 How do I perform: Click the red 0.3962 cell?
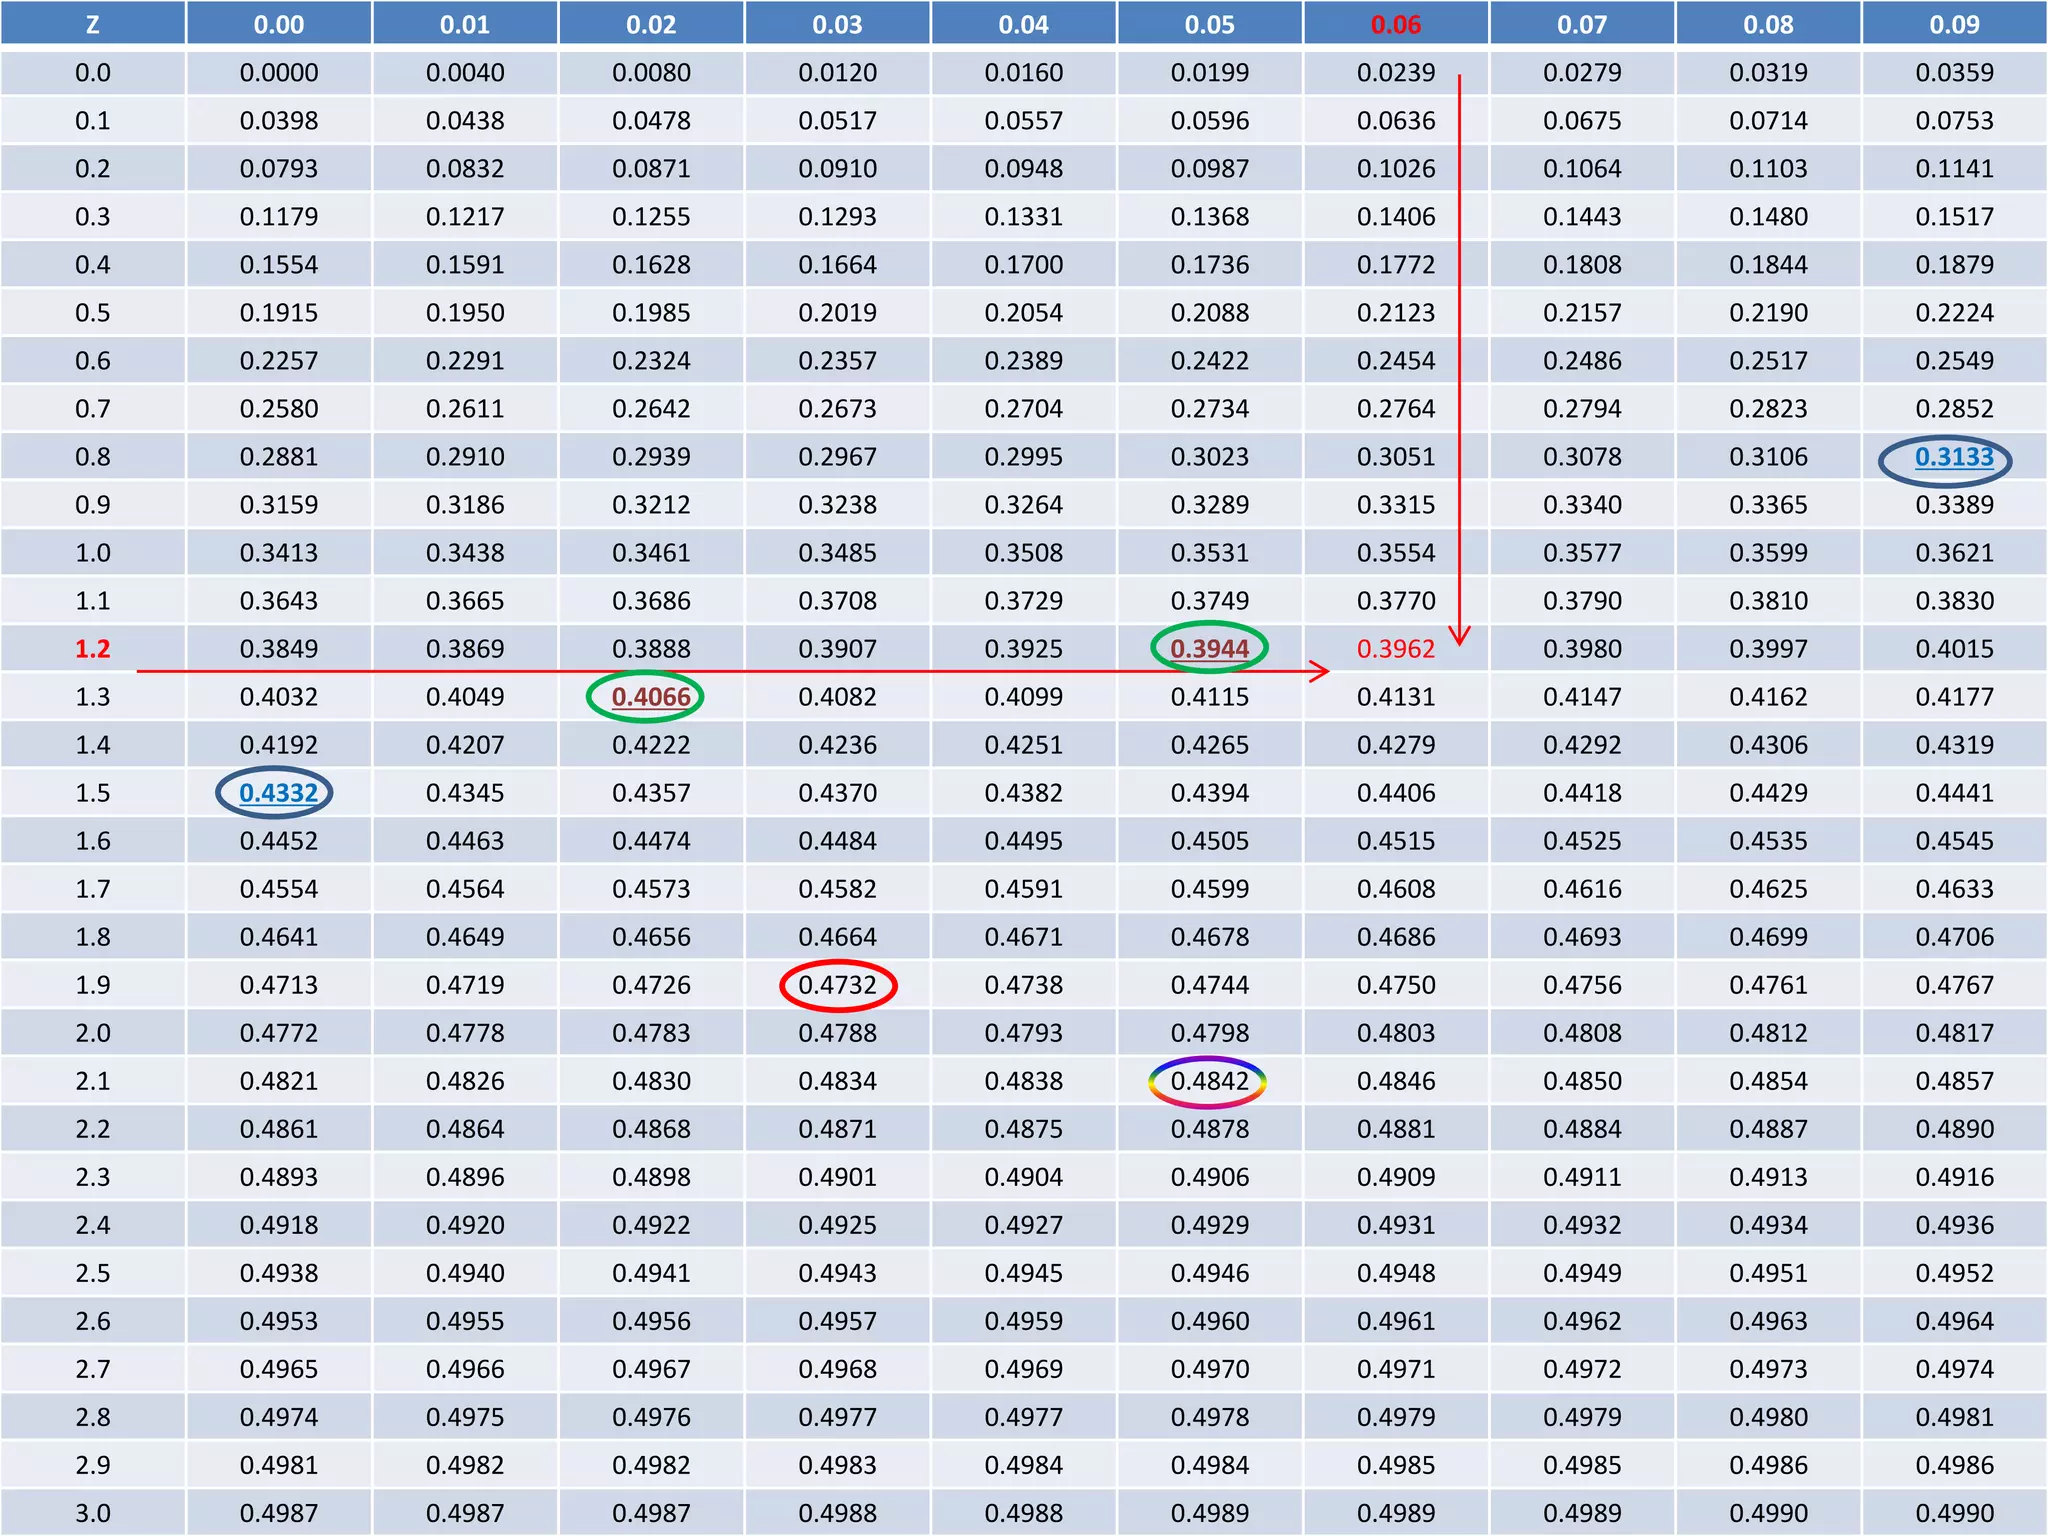(1395, 649)
